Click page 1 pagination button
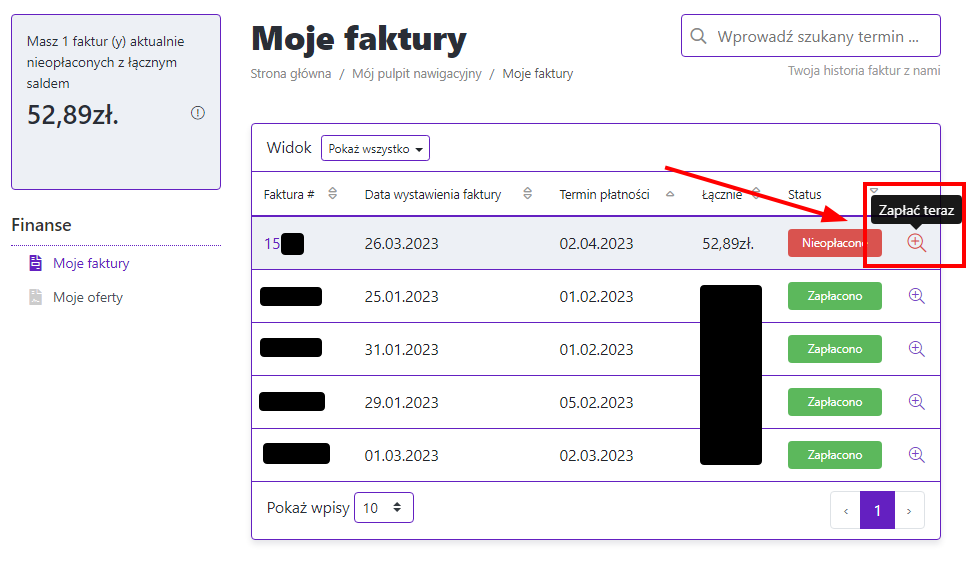 click(877, 510)
